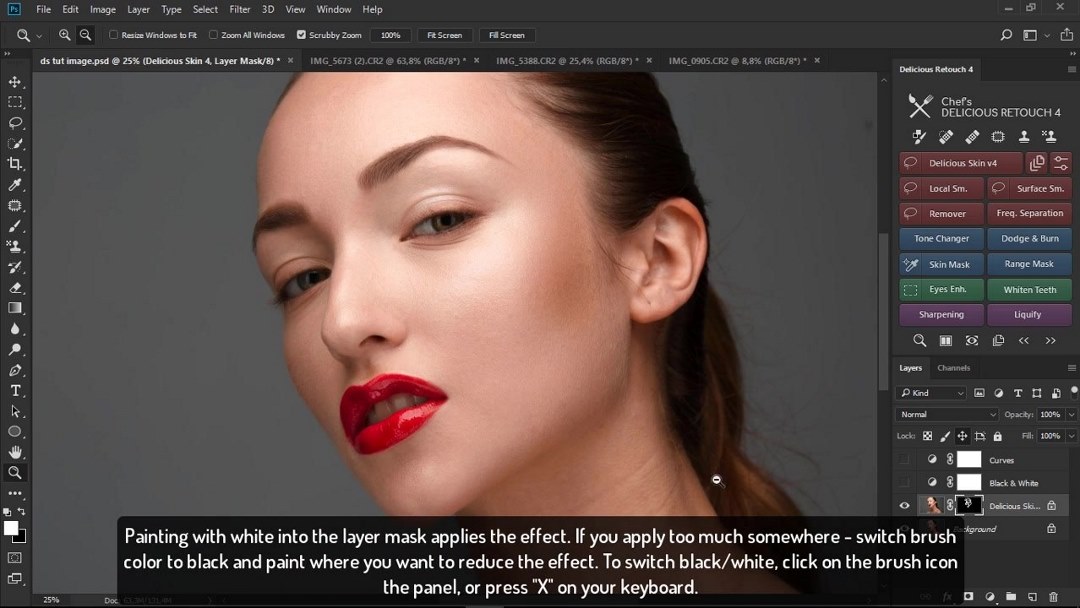Hide the Delicious Skin layer eye icon
The height and width of the screenshot is (608, 1080).
pyautogui.click(x=904, y=505)
